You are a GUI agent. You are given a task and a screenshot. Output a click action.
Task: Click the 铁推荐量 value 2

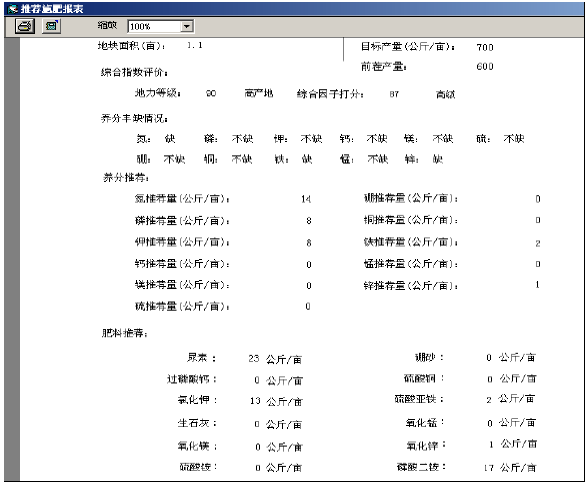(538, 243)
